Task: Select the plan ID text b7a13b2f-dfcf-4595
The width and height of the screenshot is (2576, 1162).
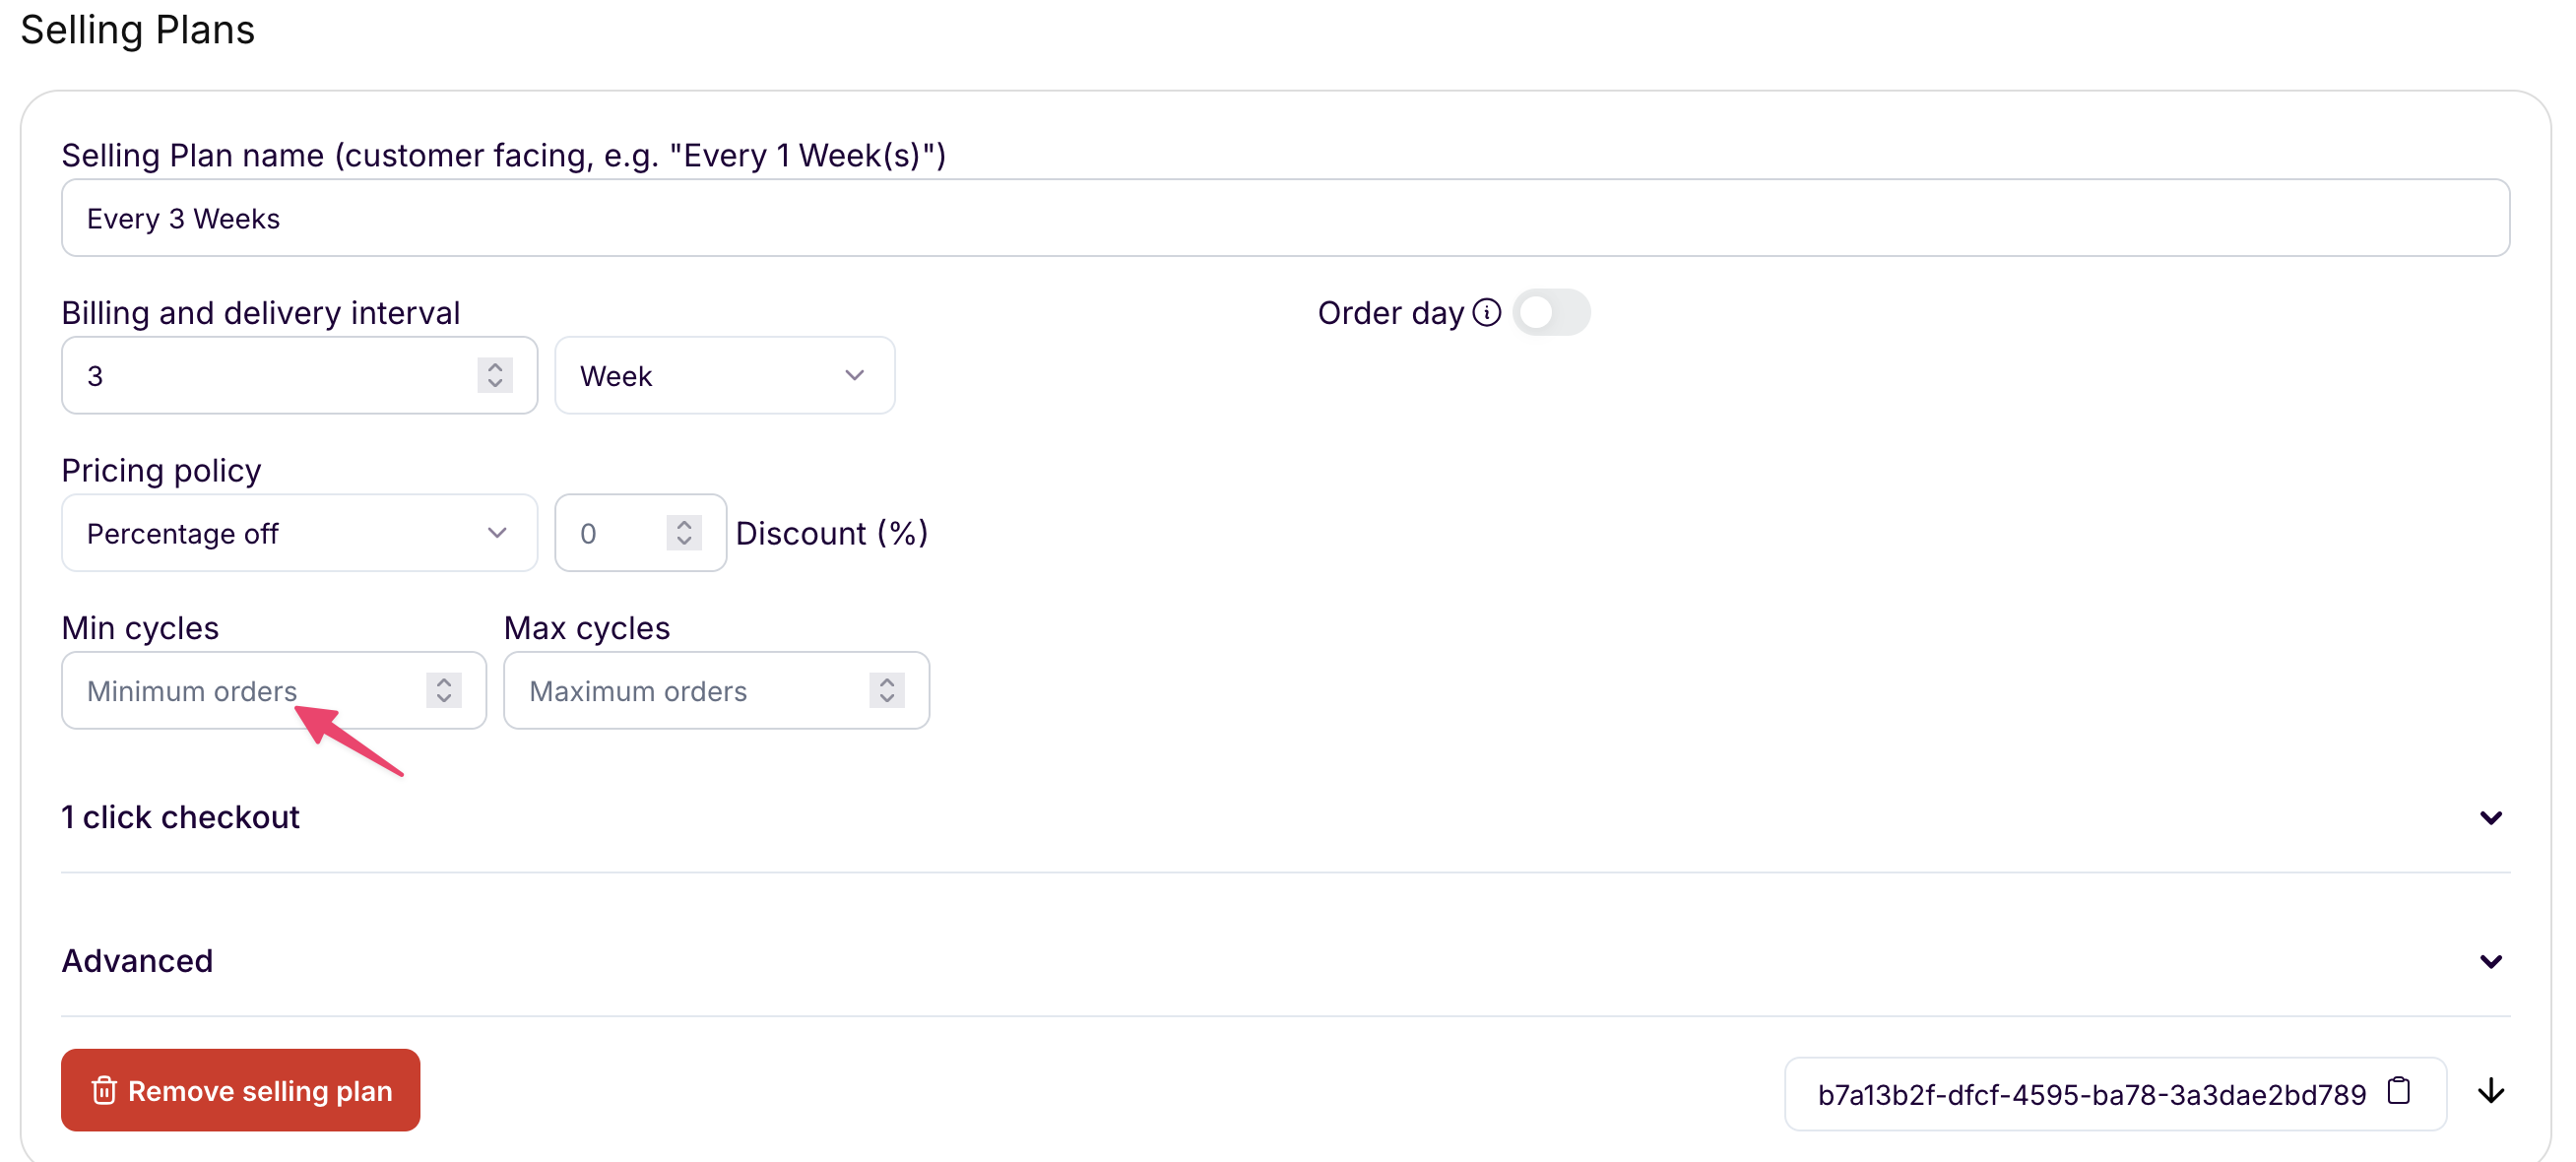Action: tap(2091, 1096)
